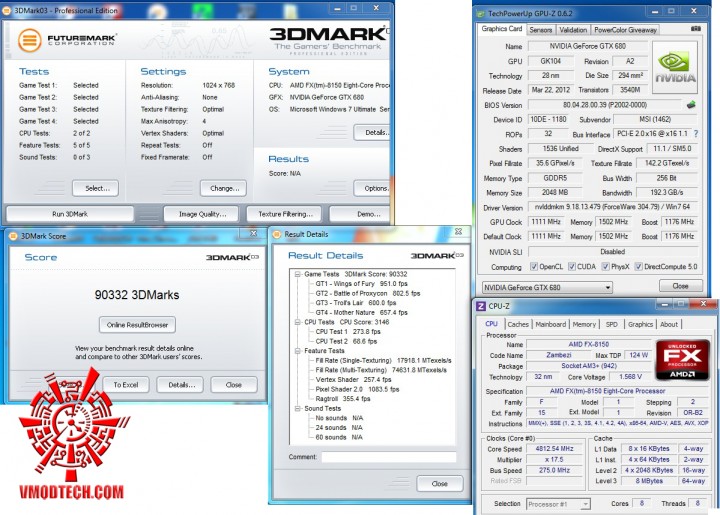Image resolution: width=720 pixels, height=515 pixels.
Task: Click Driver Version field in GPU-Z
Action: tap(613, 207)
